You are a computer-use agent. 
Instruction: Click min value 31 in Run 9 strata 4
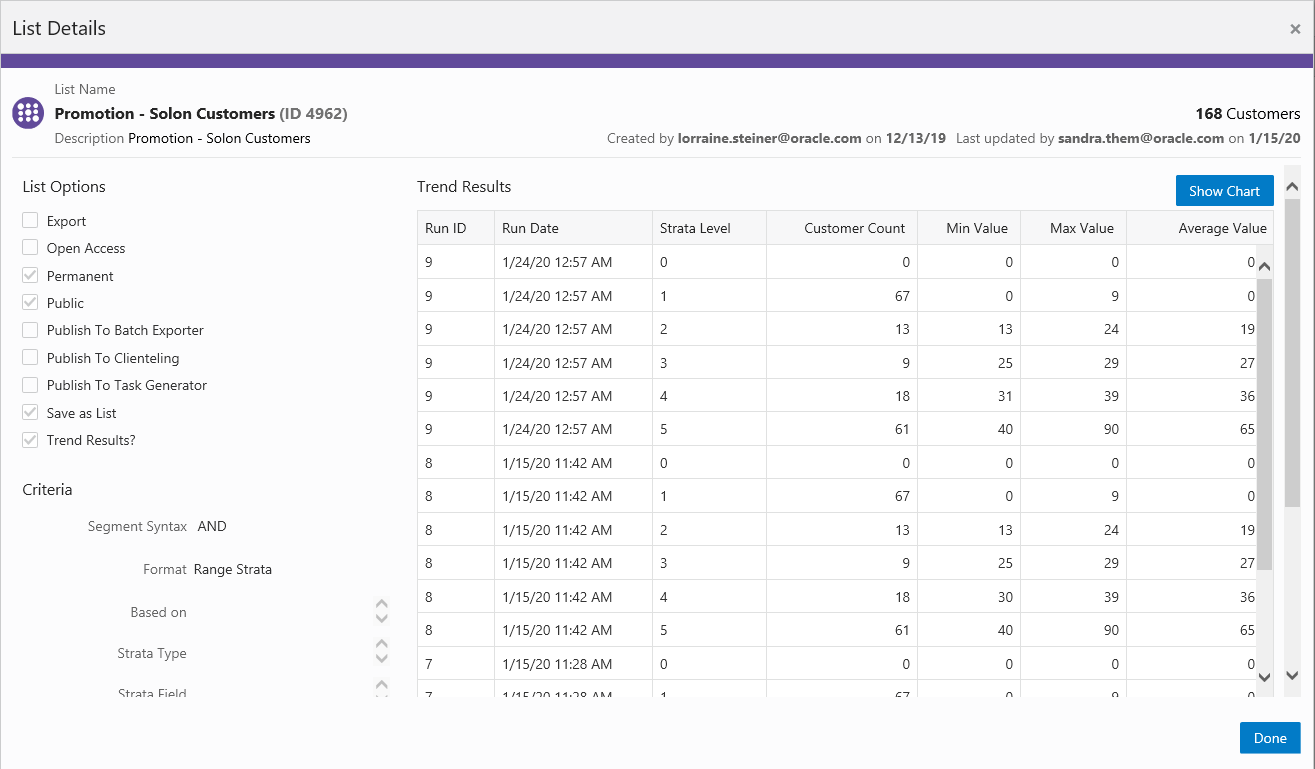tap(1004, 396)
